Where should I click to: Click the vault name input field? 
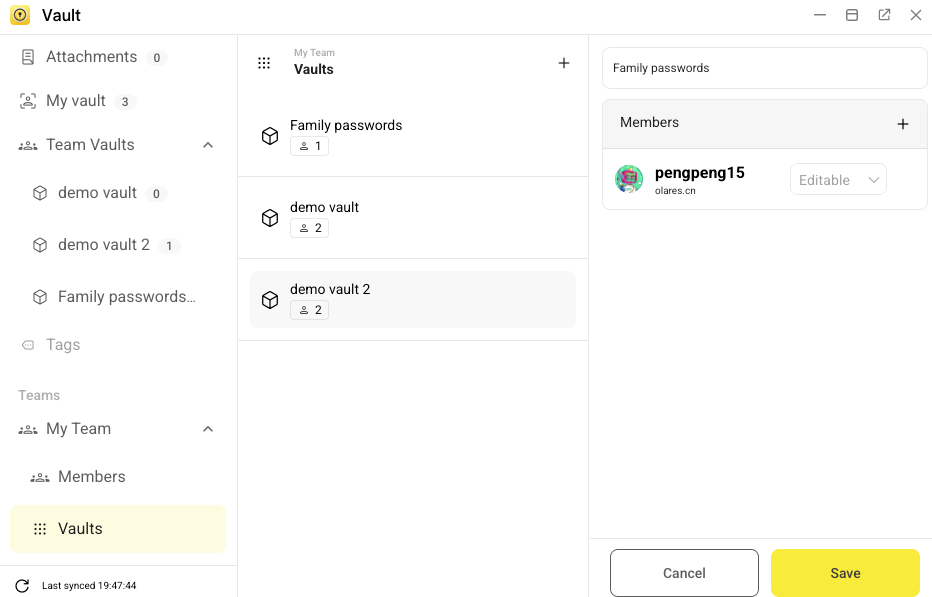[764, 68]
